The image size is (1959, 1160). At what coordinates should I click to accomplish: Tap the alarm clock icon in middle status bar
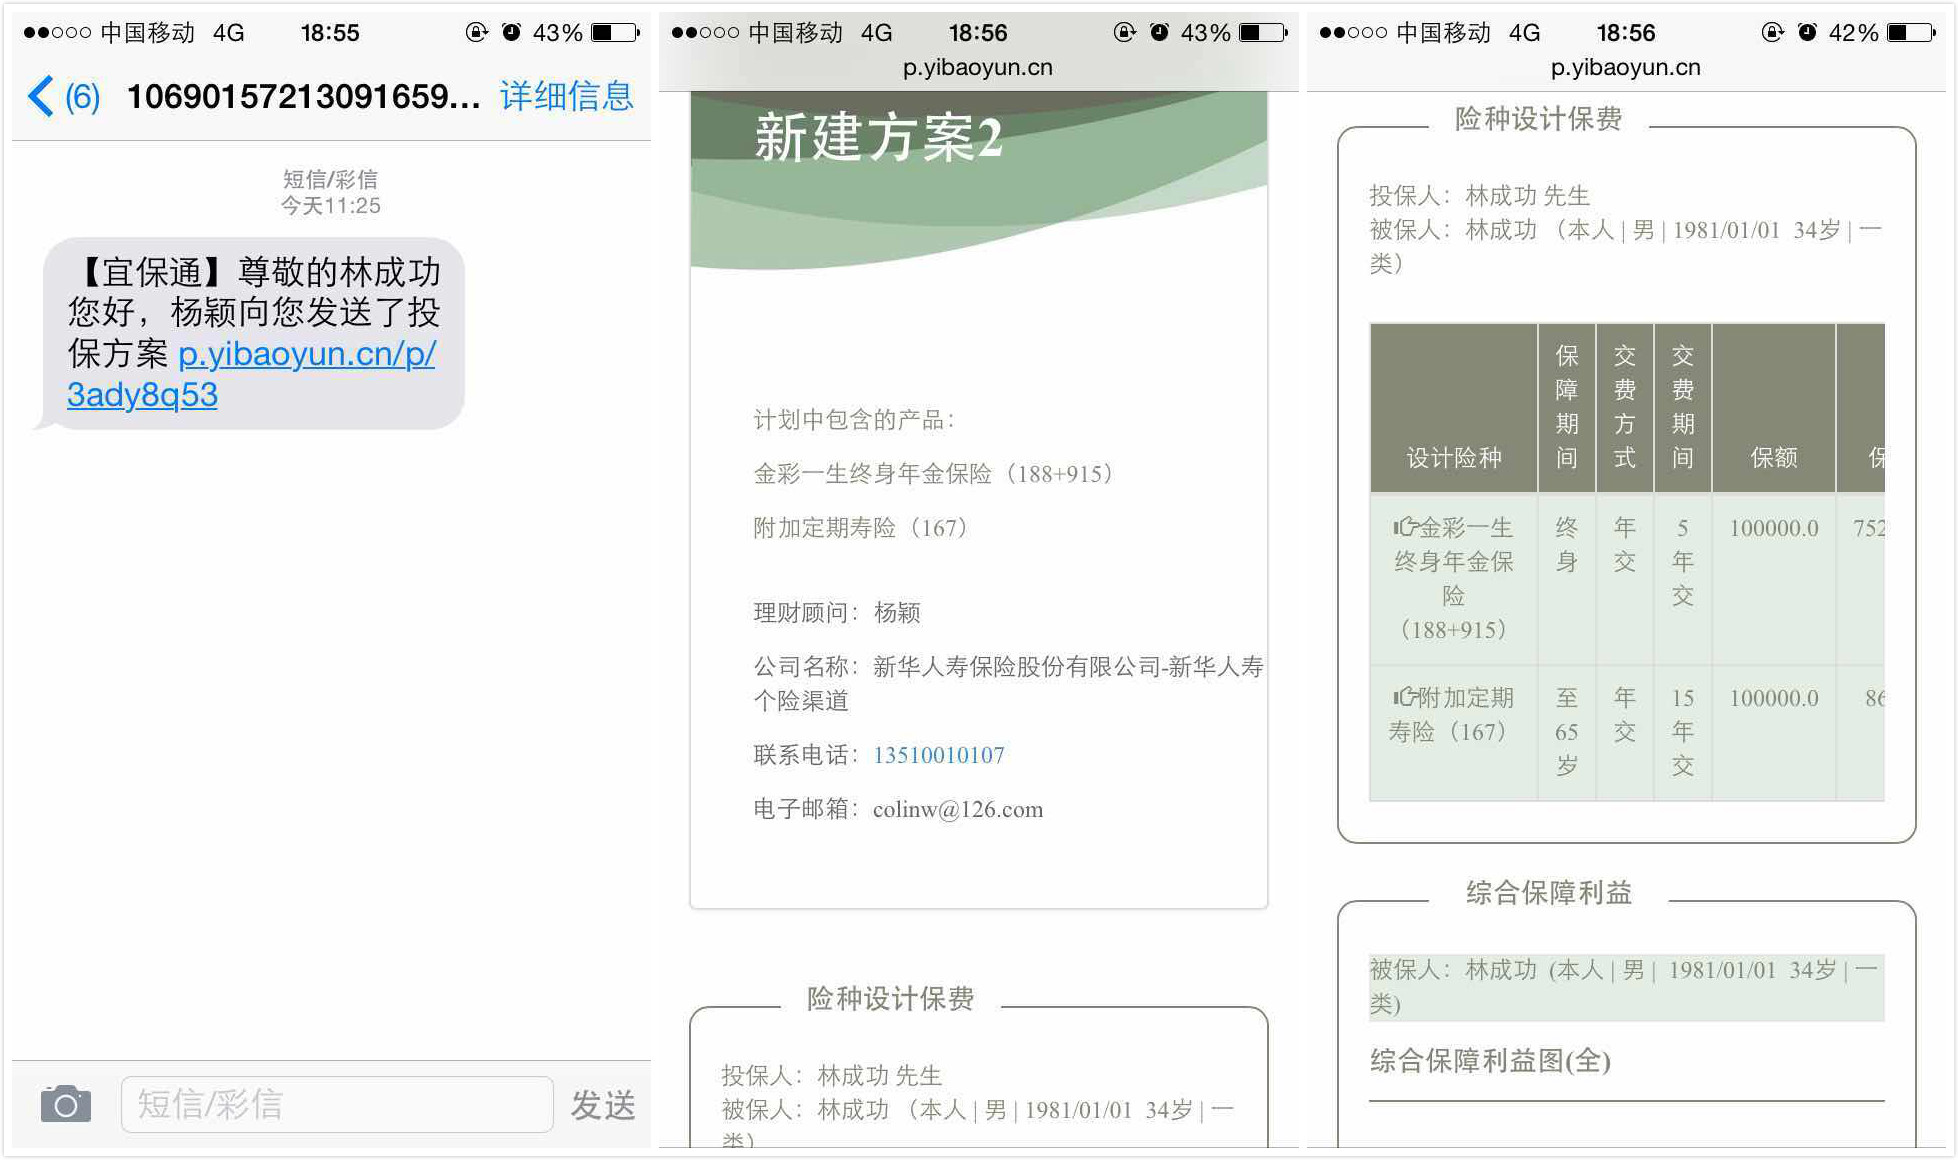pyautogui.click(x=1159, y=33)
